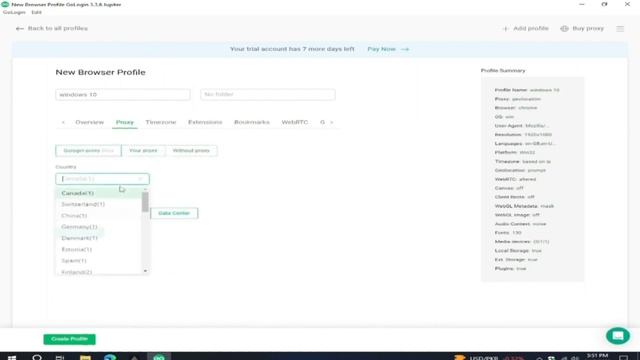Choose Estonia from the country list
The image size is (640, 360).
(x=98, y=249)
